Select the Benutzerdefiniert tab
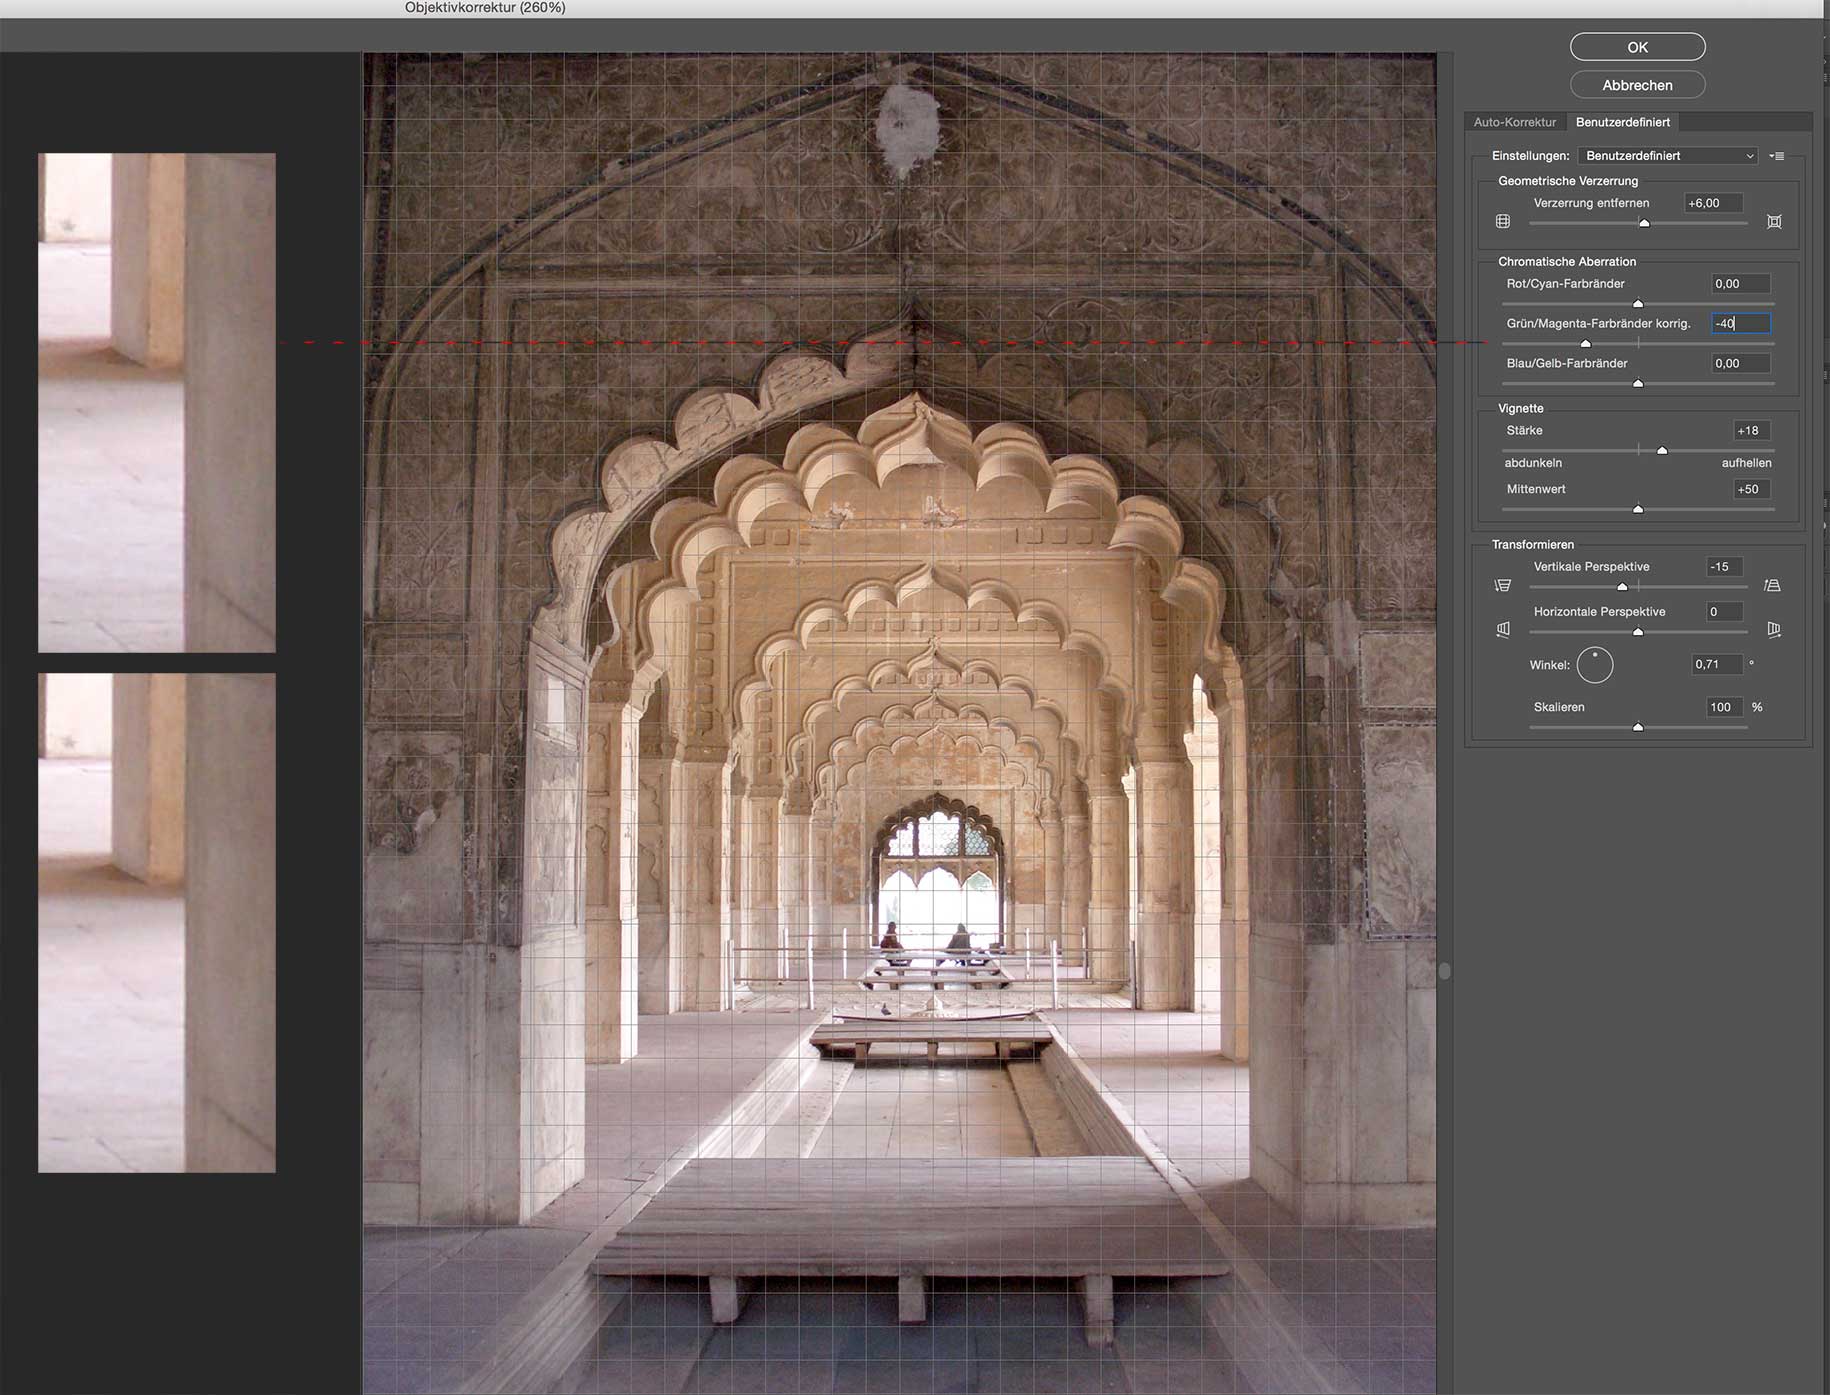This screenshot has height=1395, width=1830. [x=1622, y=122]
